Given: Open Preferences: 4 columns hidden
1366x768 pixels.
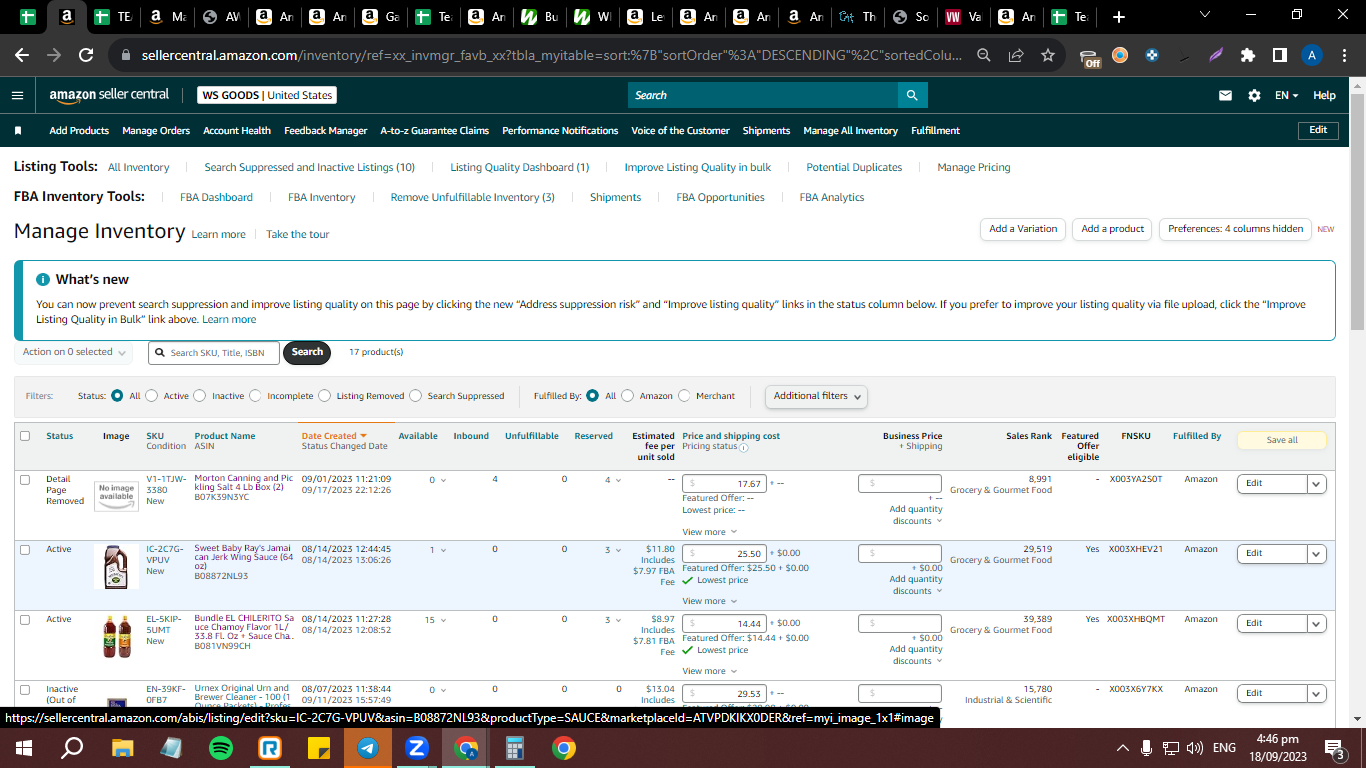Looking at the screenshot, I should click(x=1235, y=229).
